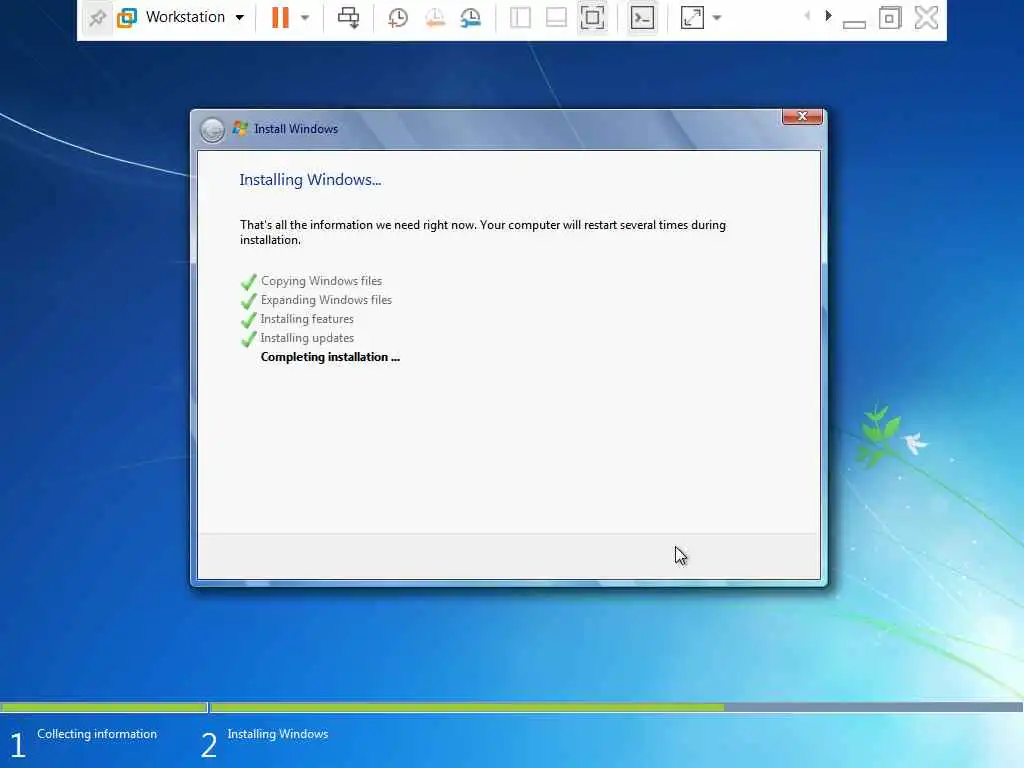Click the restart information paragraph

pos(483,232)
